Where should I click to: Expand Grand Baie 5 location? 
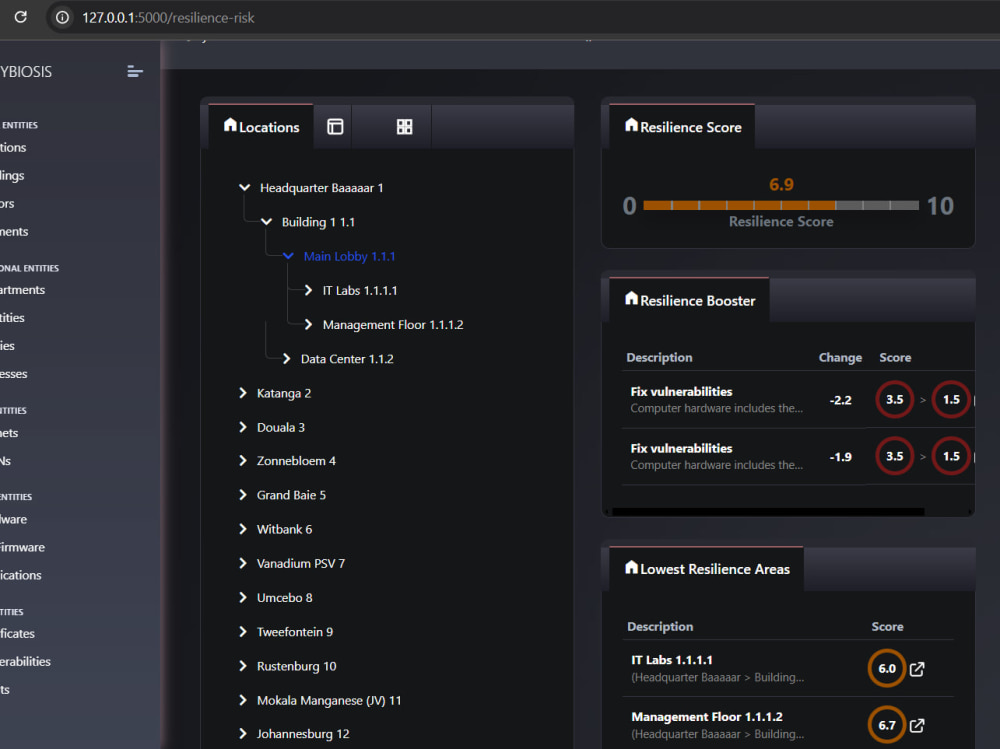tap(242, 495)
